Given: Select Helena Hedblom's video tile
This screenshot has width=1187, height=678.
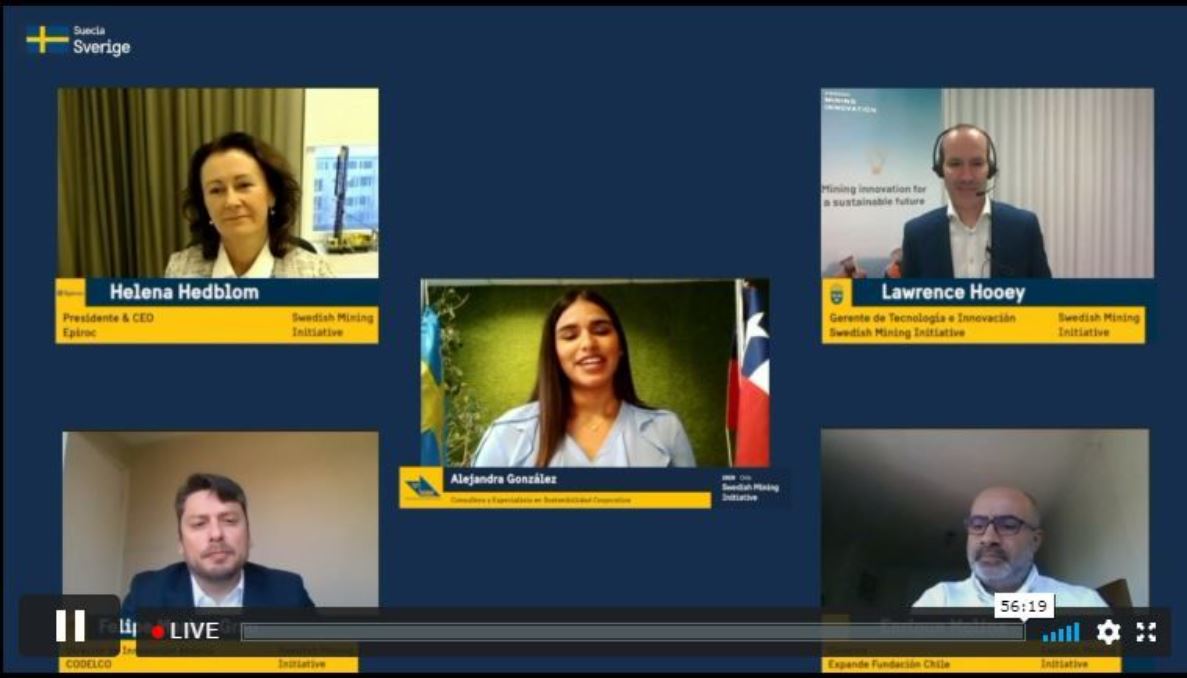Looking at the screenshot, I should point(218,182).
